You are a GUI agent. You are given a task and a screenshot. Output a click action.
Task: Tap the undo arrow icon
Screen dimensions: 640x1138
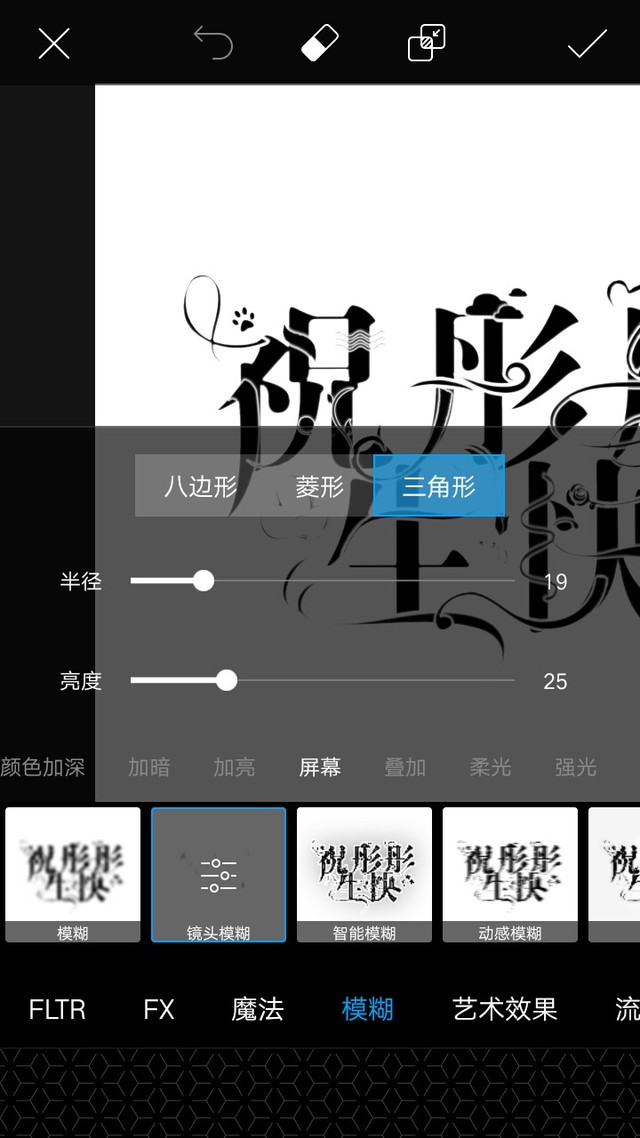click(213, 44)
